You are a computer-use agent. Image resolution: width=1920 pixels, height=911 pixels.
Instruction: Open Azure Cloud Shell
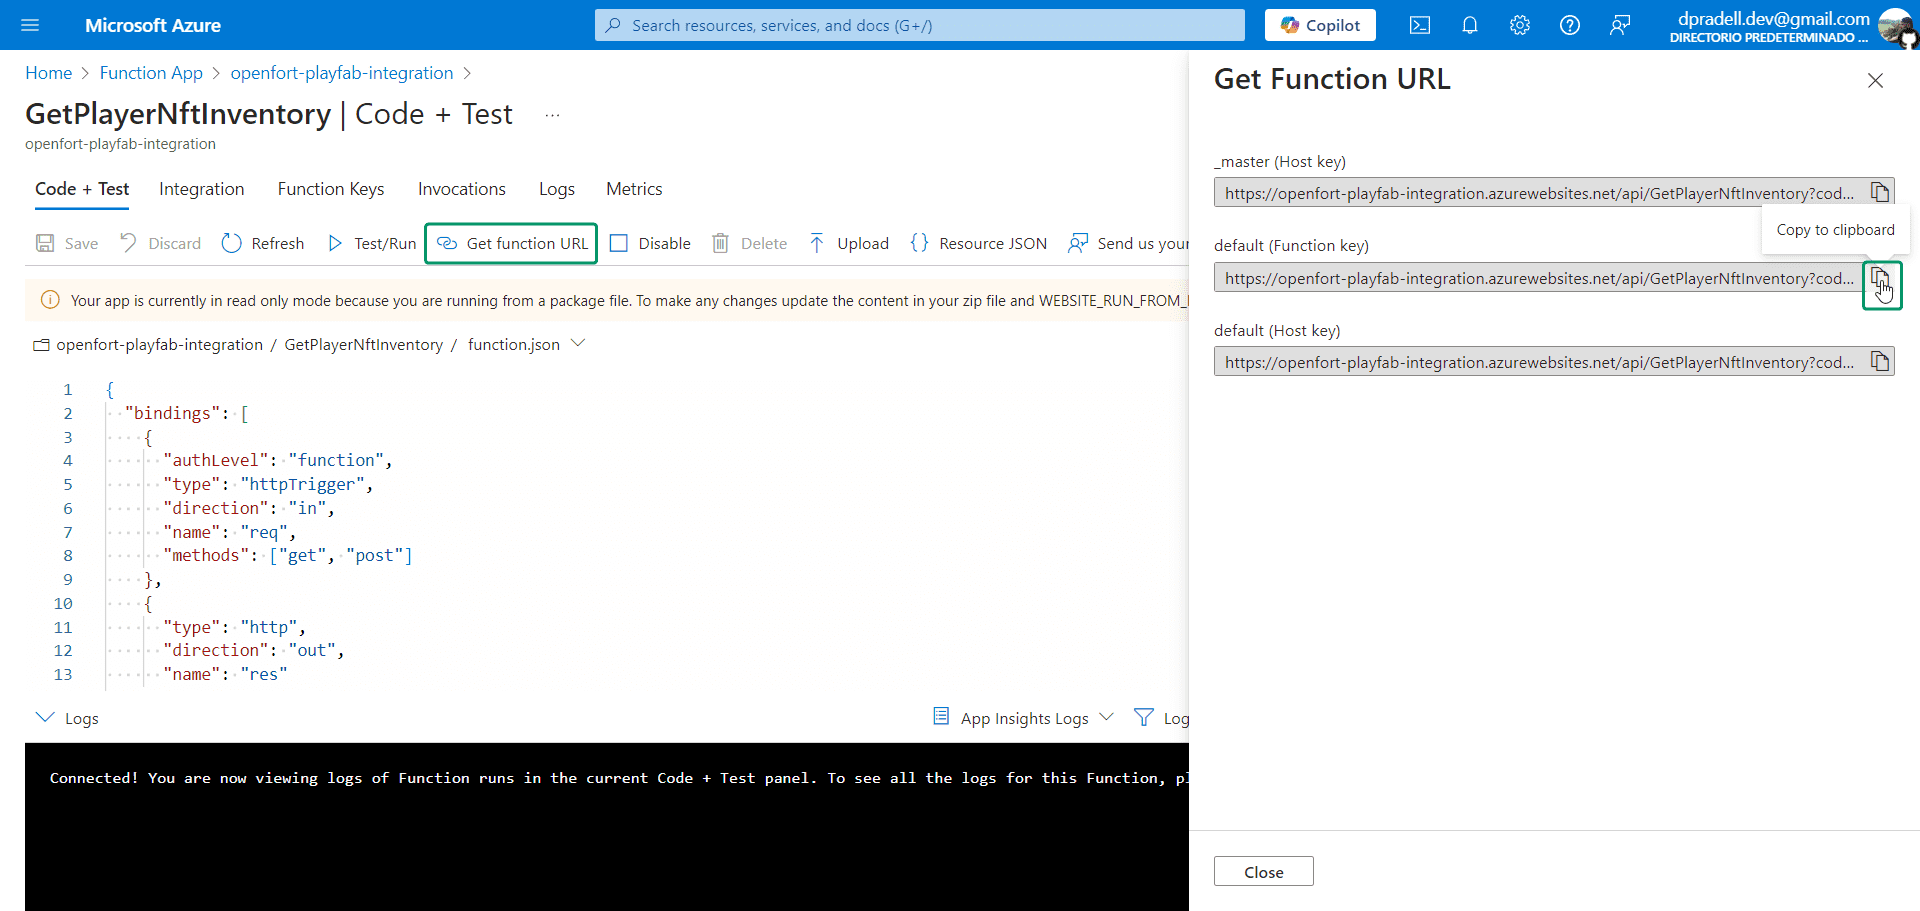coord(1419,25)
